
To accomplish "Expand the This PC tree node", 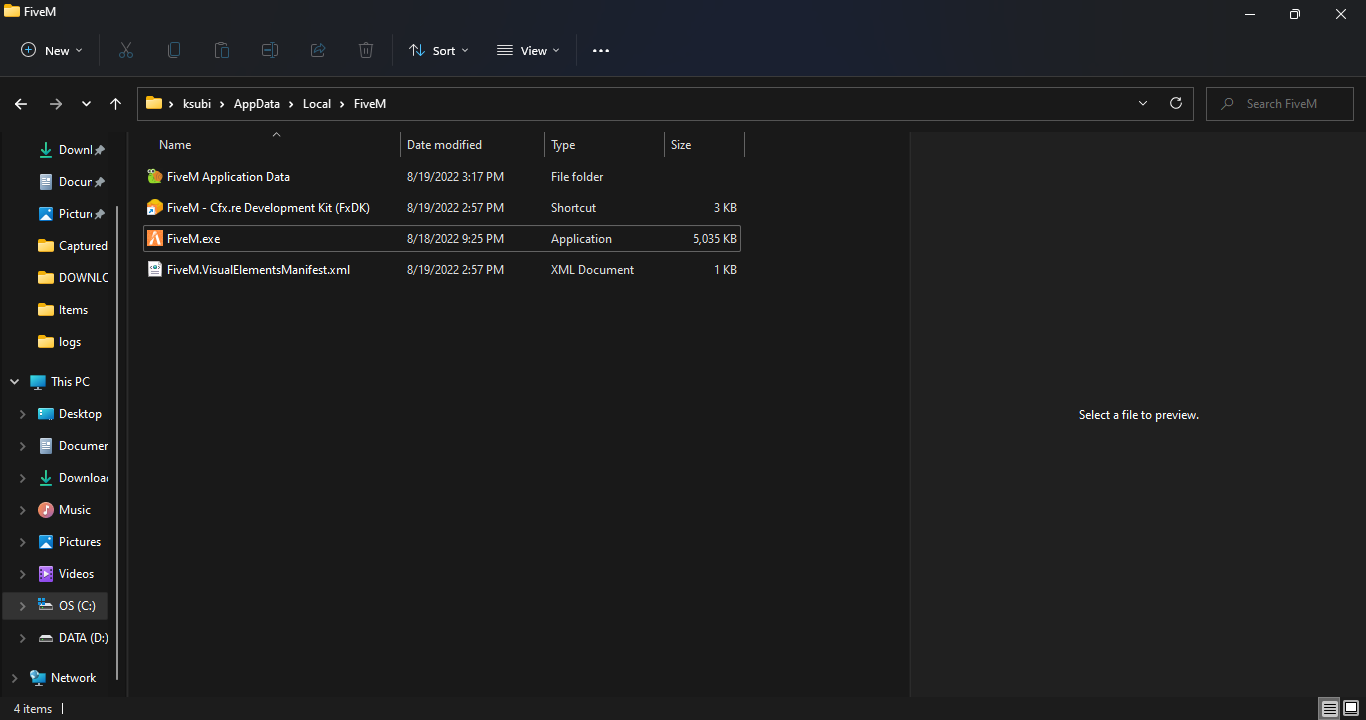I will (x=15, y=382).
